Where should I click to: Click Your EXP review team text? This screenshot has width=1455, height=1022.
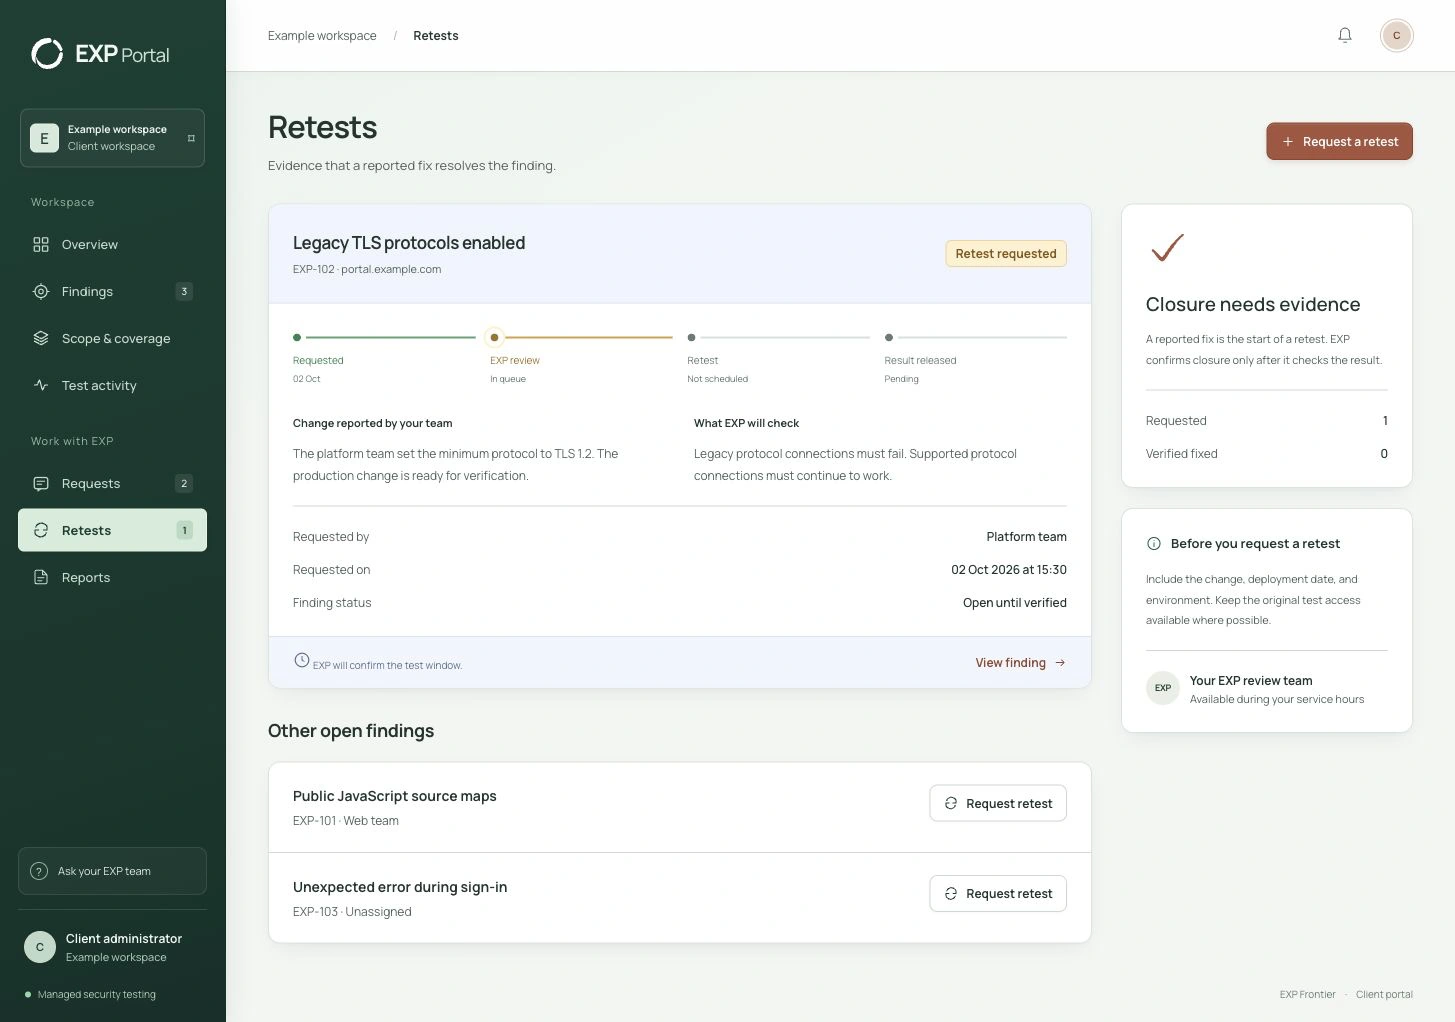(x=1251, y=681)
